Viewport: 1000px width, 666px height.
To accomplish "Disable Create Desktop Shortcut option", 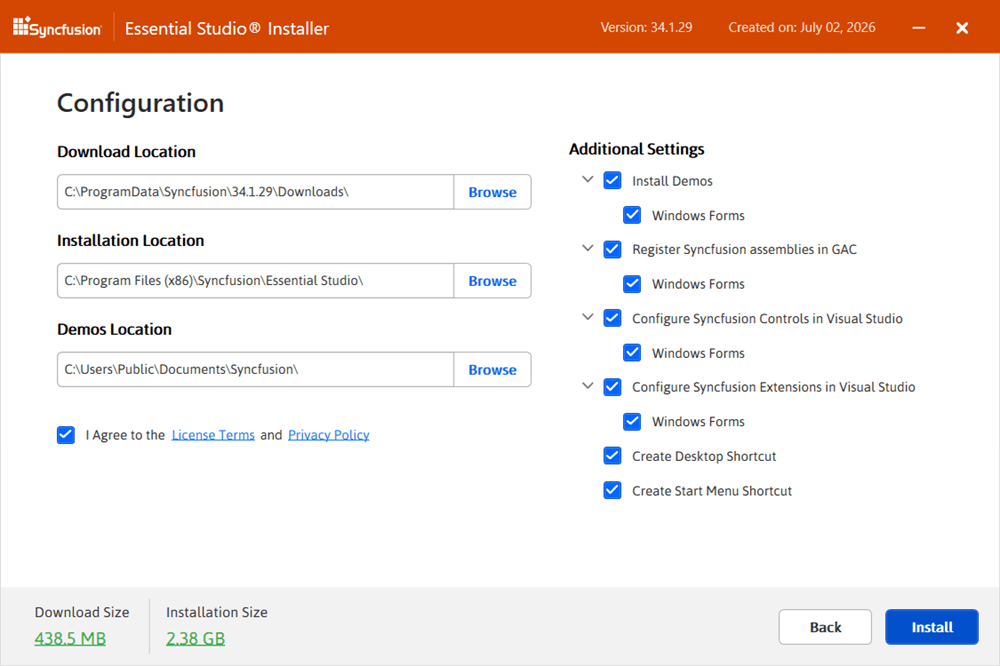I will (612, 455).
